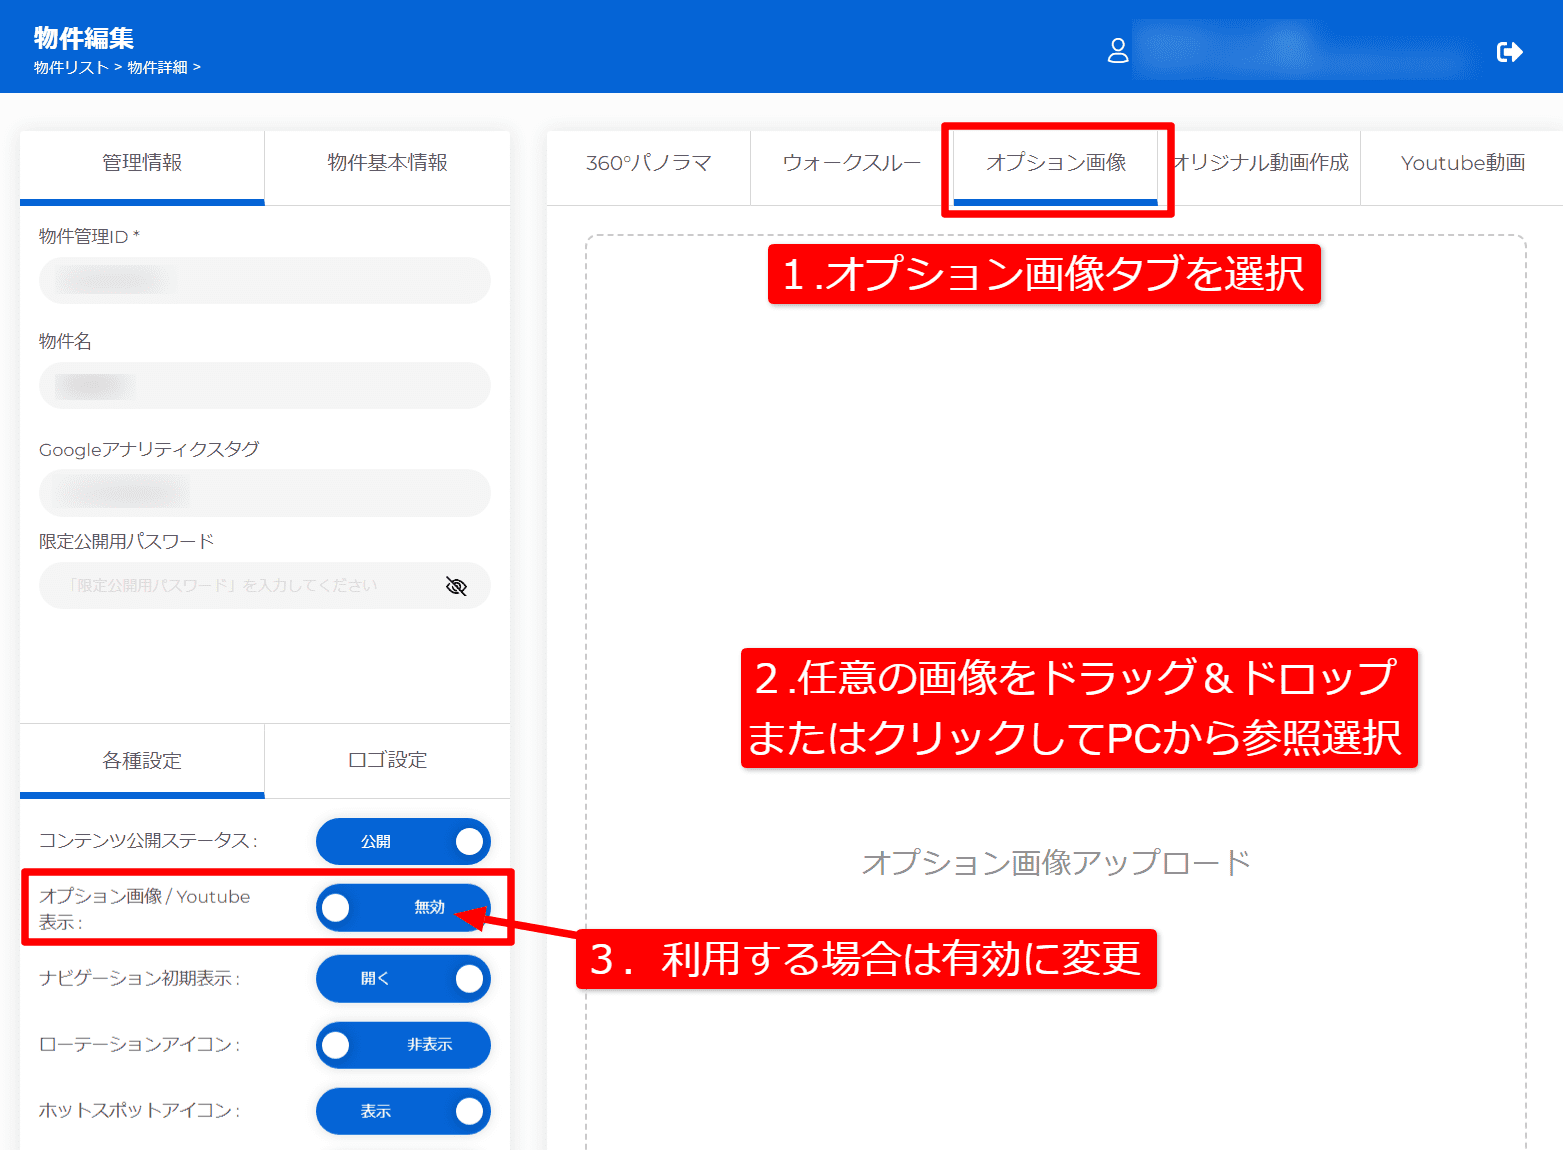Toggle ナビゲーション初期表示 switch
Image resolution: width=1563 pixels, height=1150 pixels.
tap(403, 978)
